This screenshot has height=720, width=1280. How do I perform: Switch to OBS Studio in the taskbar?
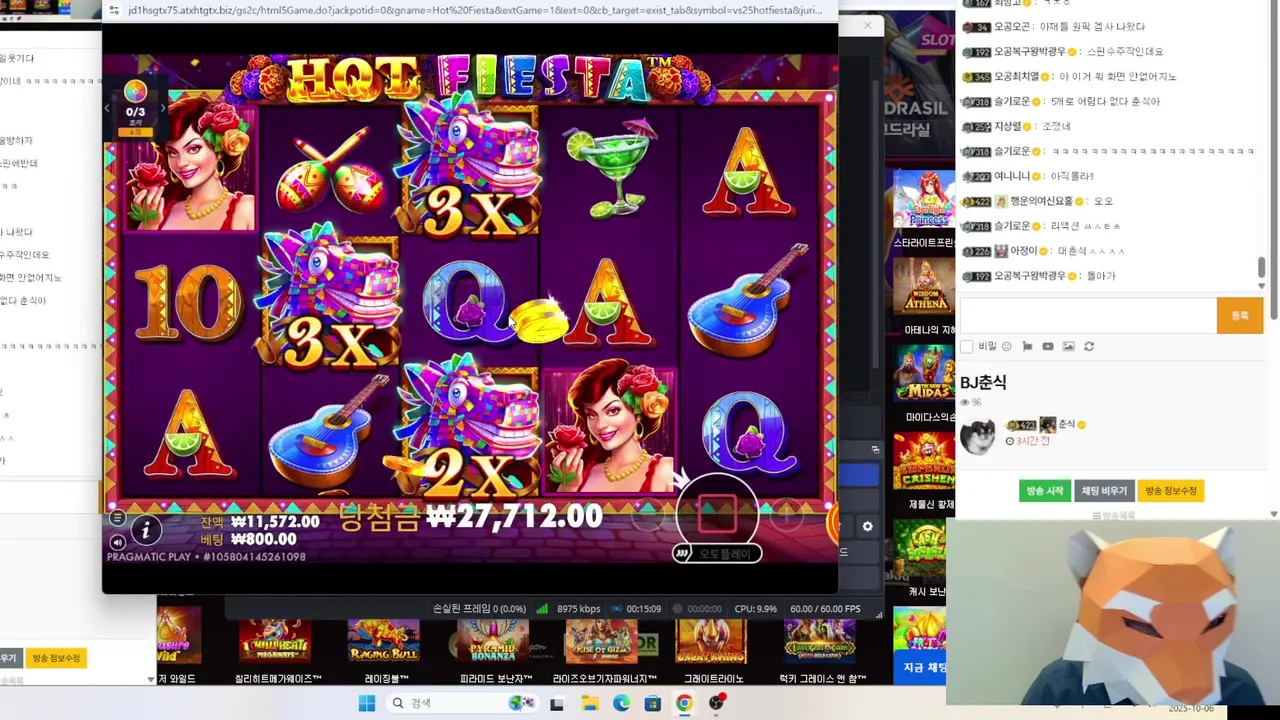[x=716, y=703]
